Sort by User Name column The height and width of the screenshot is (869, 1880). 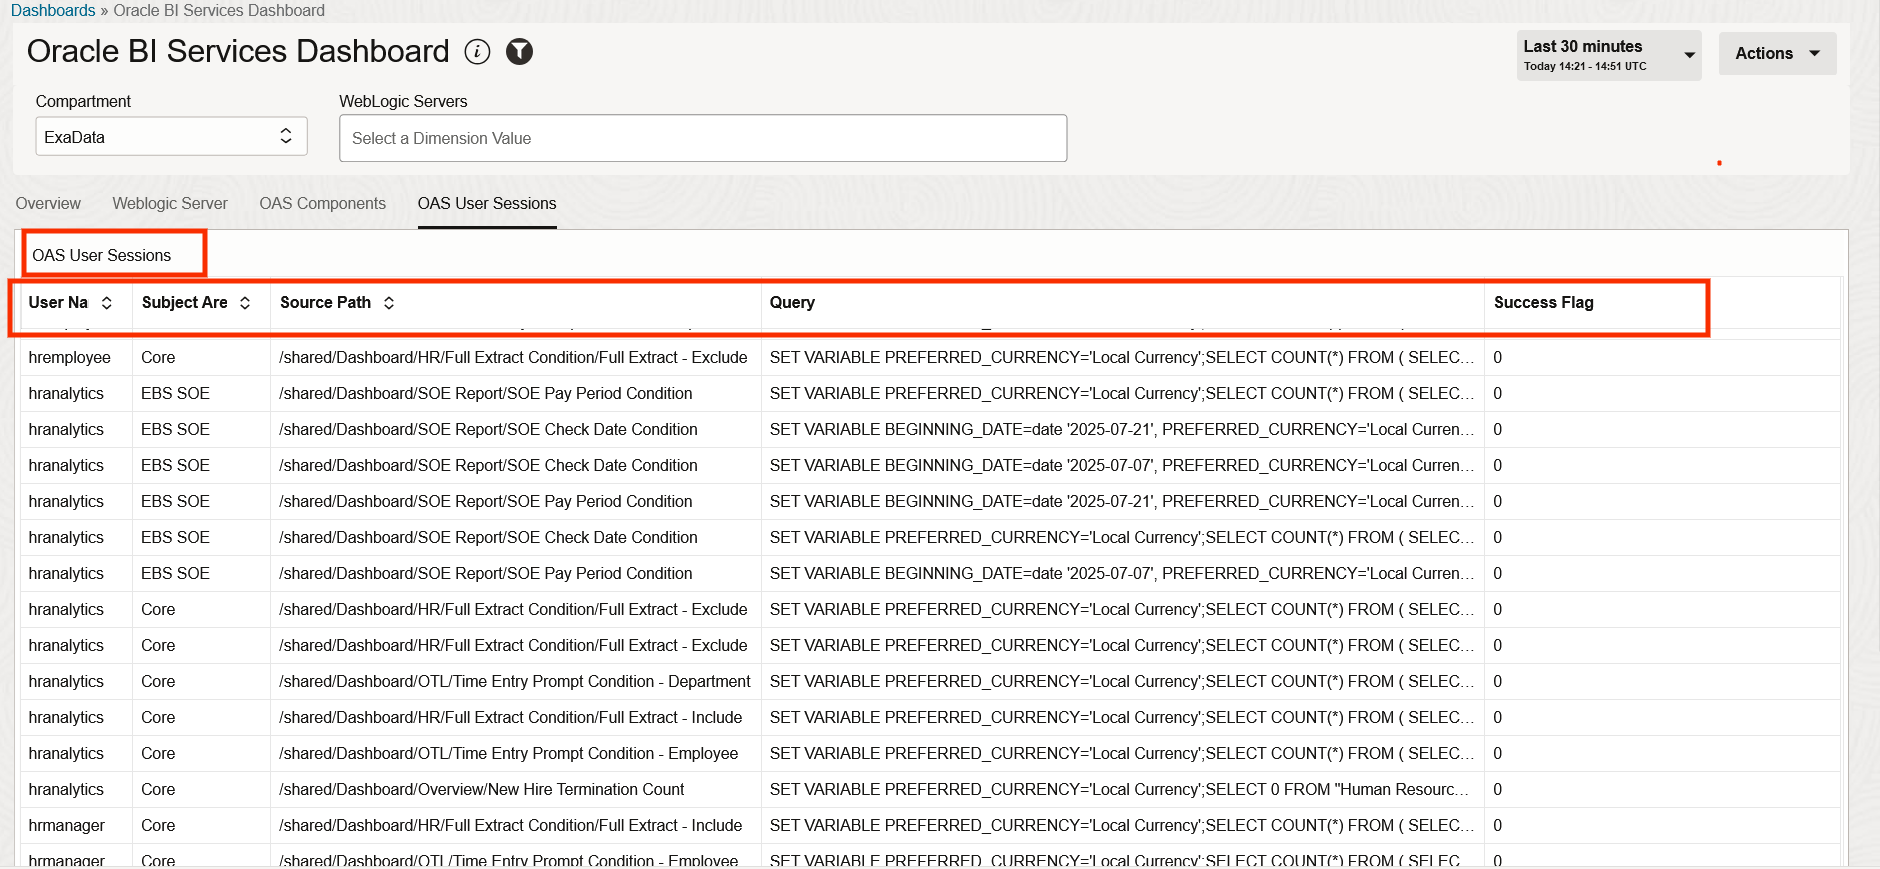pos(107,303)
